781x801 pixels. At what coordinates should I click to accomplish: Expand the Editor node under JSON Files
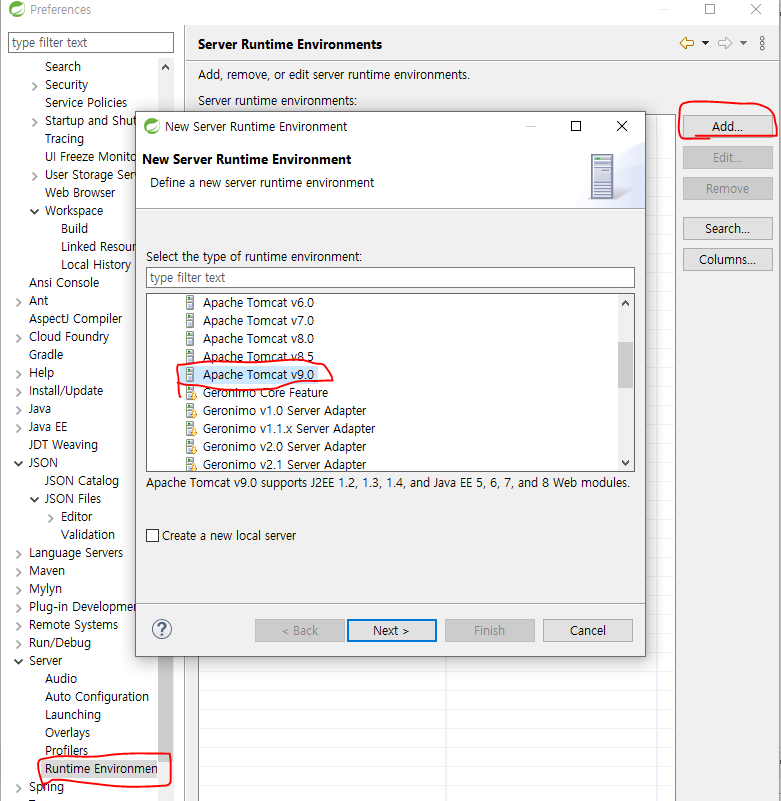tap(50, 518)
